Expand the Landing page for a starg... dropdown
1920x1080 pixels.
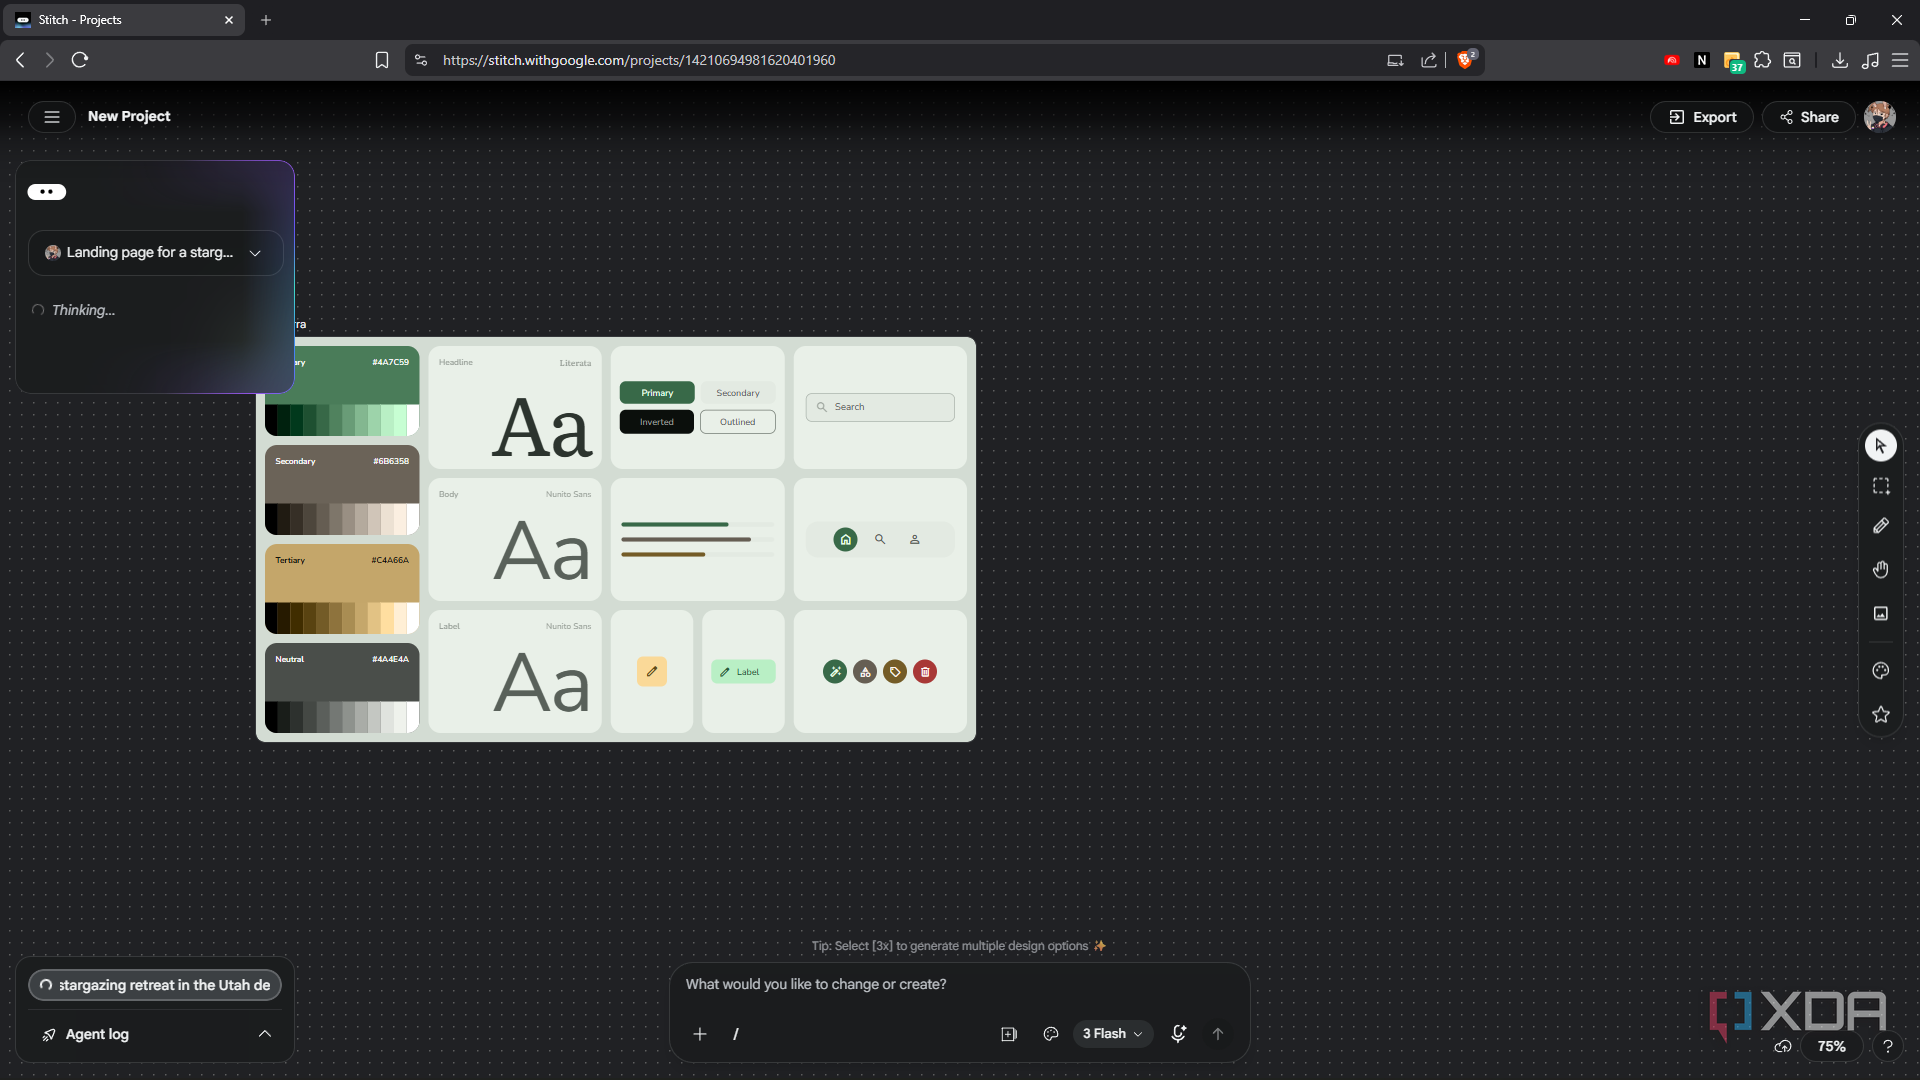coord(155,253)
